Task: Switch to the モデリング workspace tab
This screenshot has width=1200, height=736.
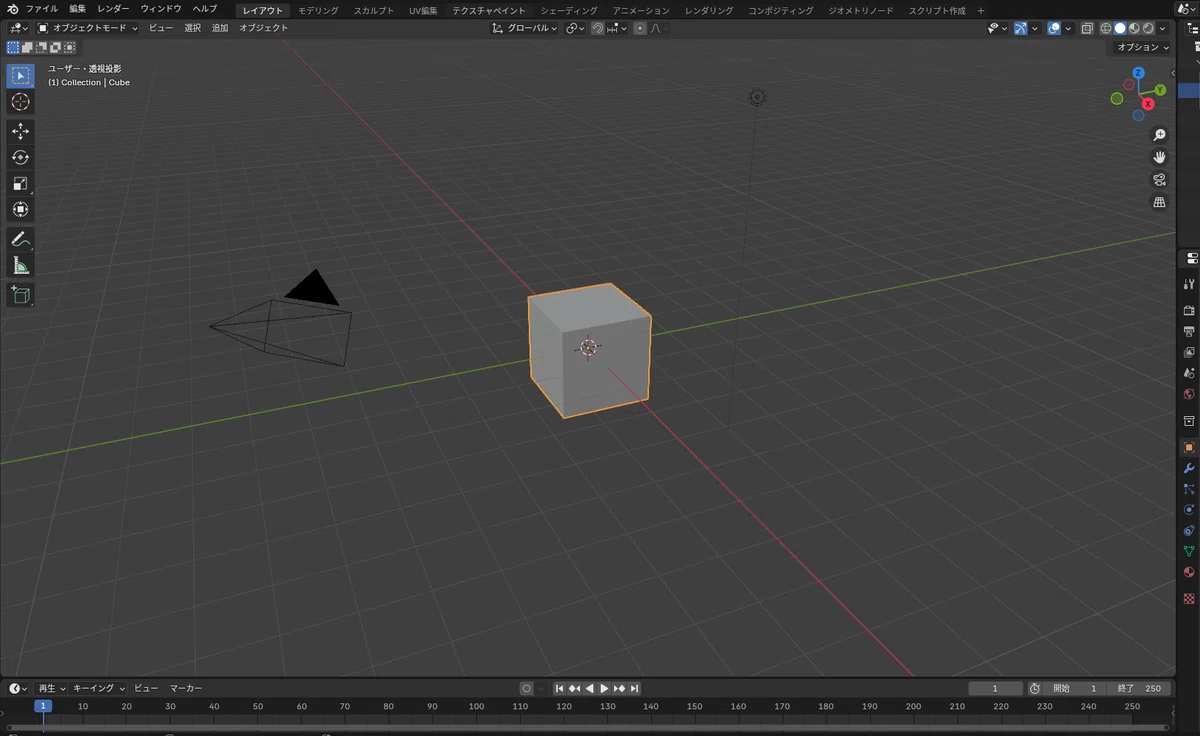Action: (318, 10)
